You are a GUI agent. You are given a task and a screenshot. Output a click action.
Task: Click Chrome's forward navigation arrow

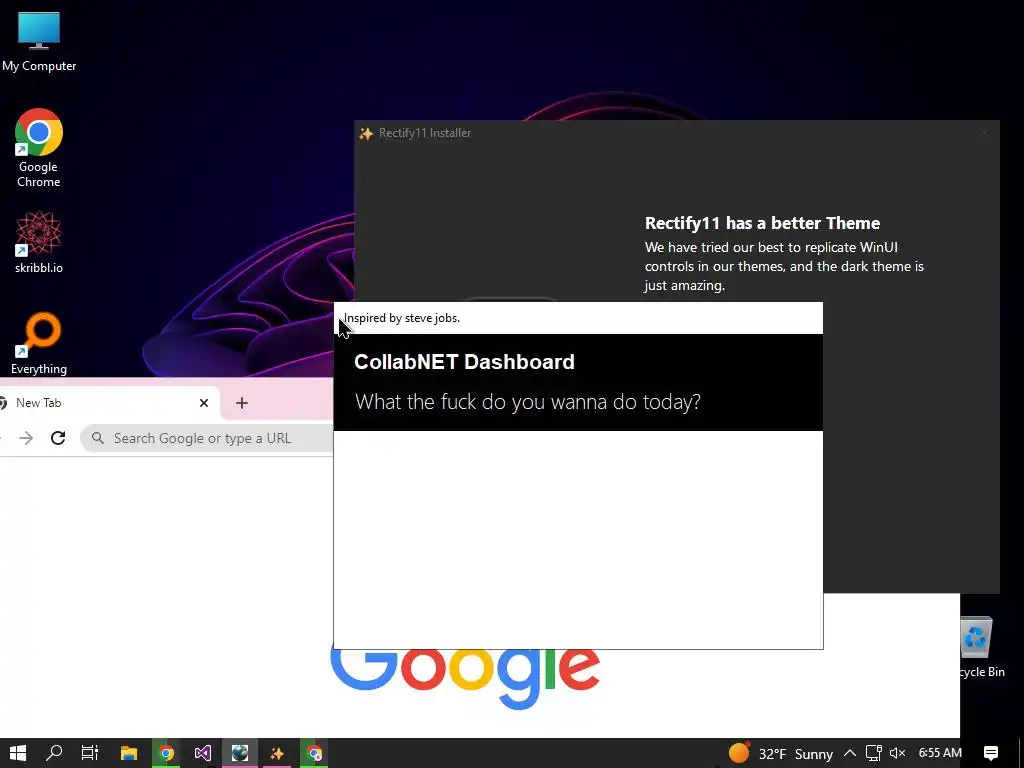pos(26,438)
